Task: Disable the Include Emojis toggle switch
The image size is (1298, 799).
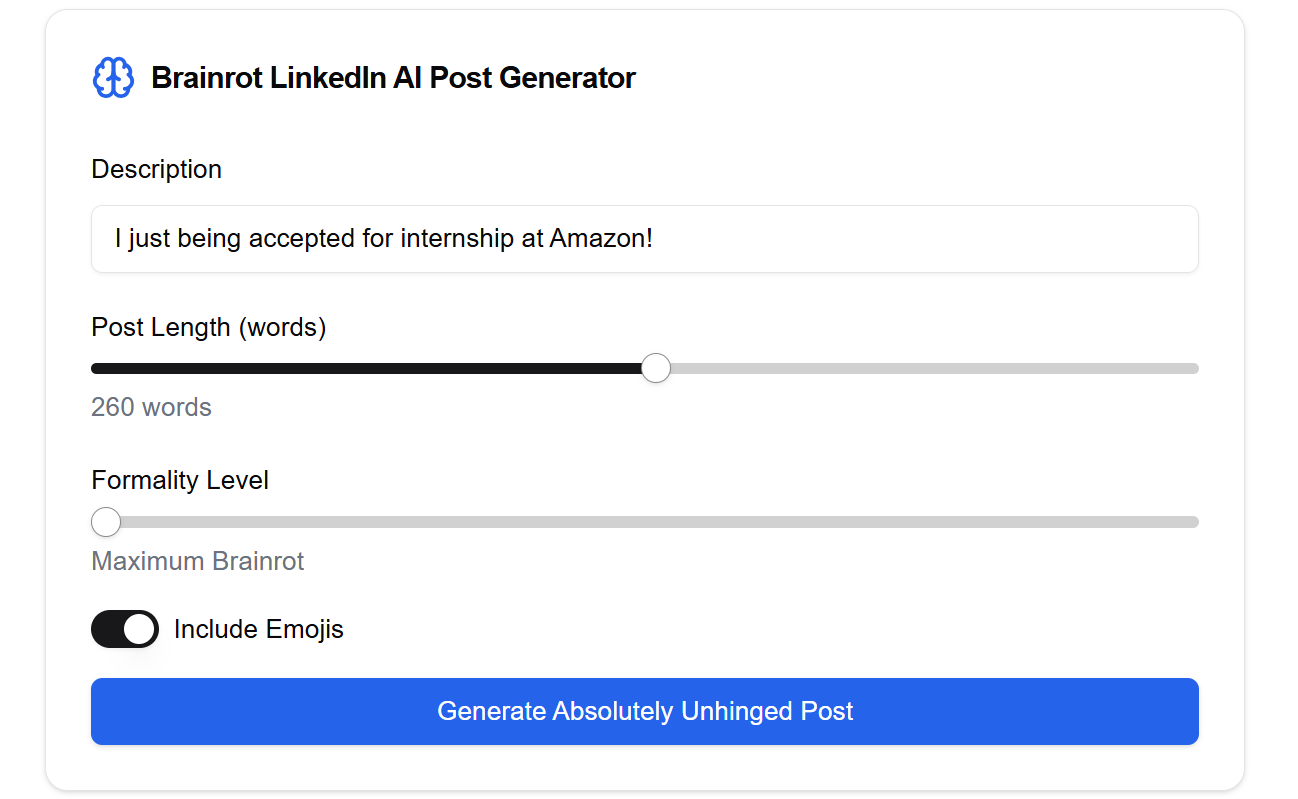Action: point(125,629)
